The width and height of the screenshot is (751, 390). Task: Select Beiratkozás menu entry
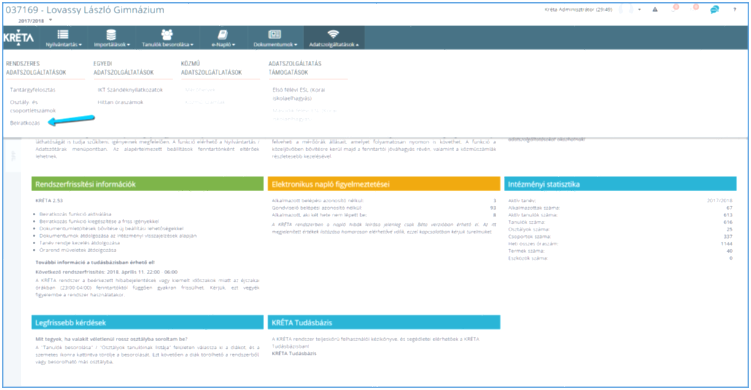(x=25, y=123)
